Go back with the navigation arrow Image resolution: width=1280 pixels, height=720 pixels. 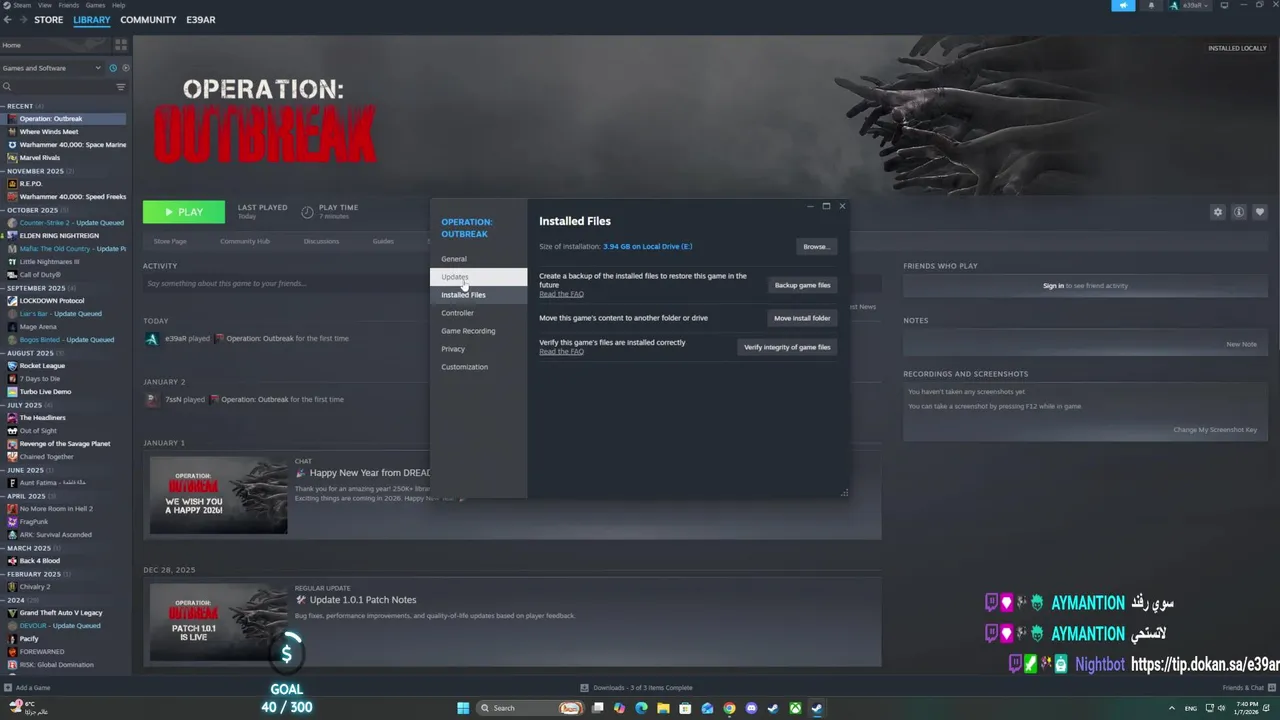coord(7,20)
